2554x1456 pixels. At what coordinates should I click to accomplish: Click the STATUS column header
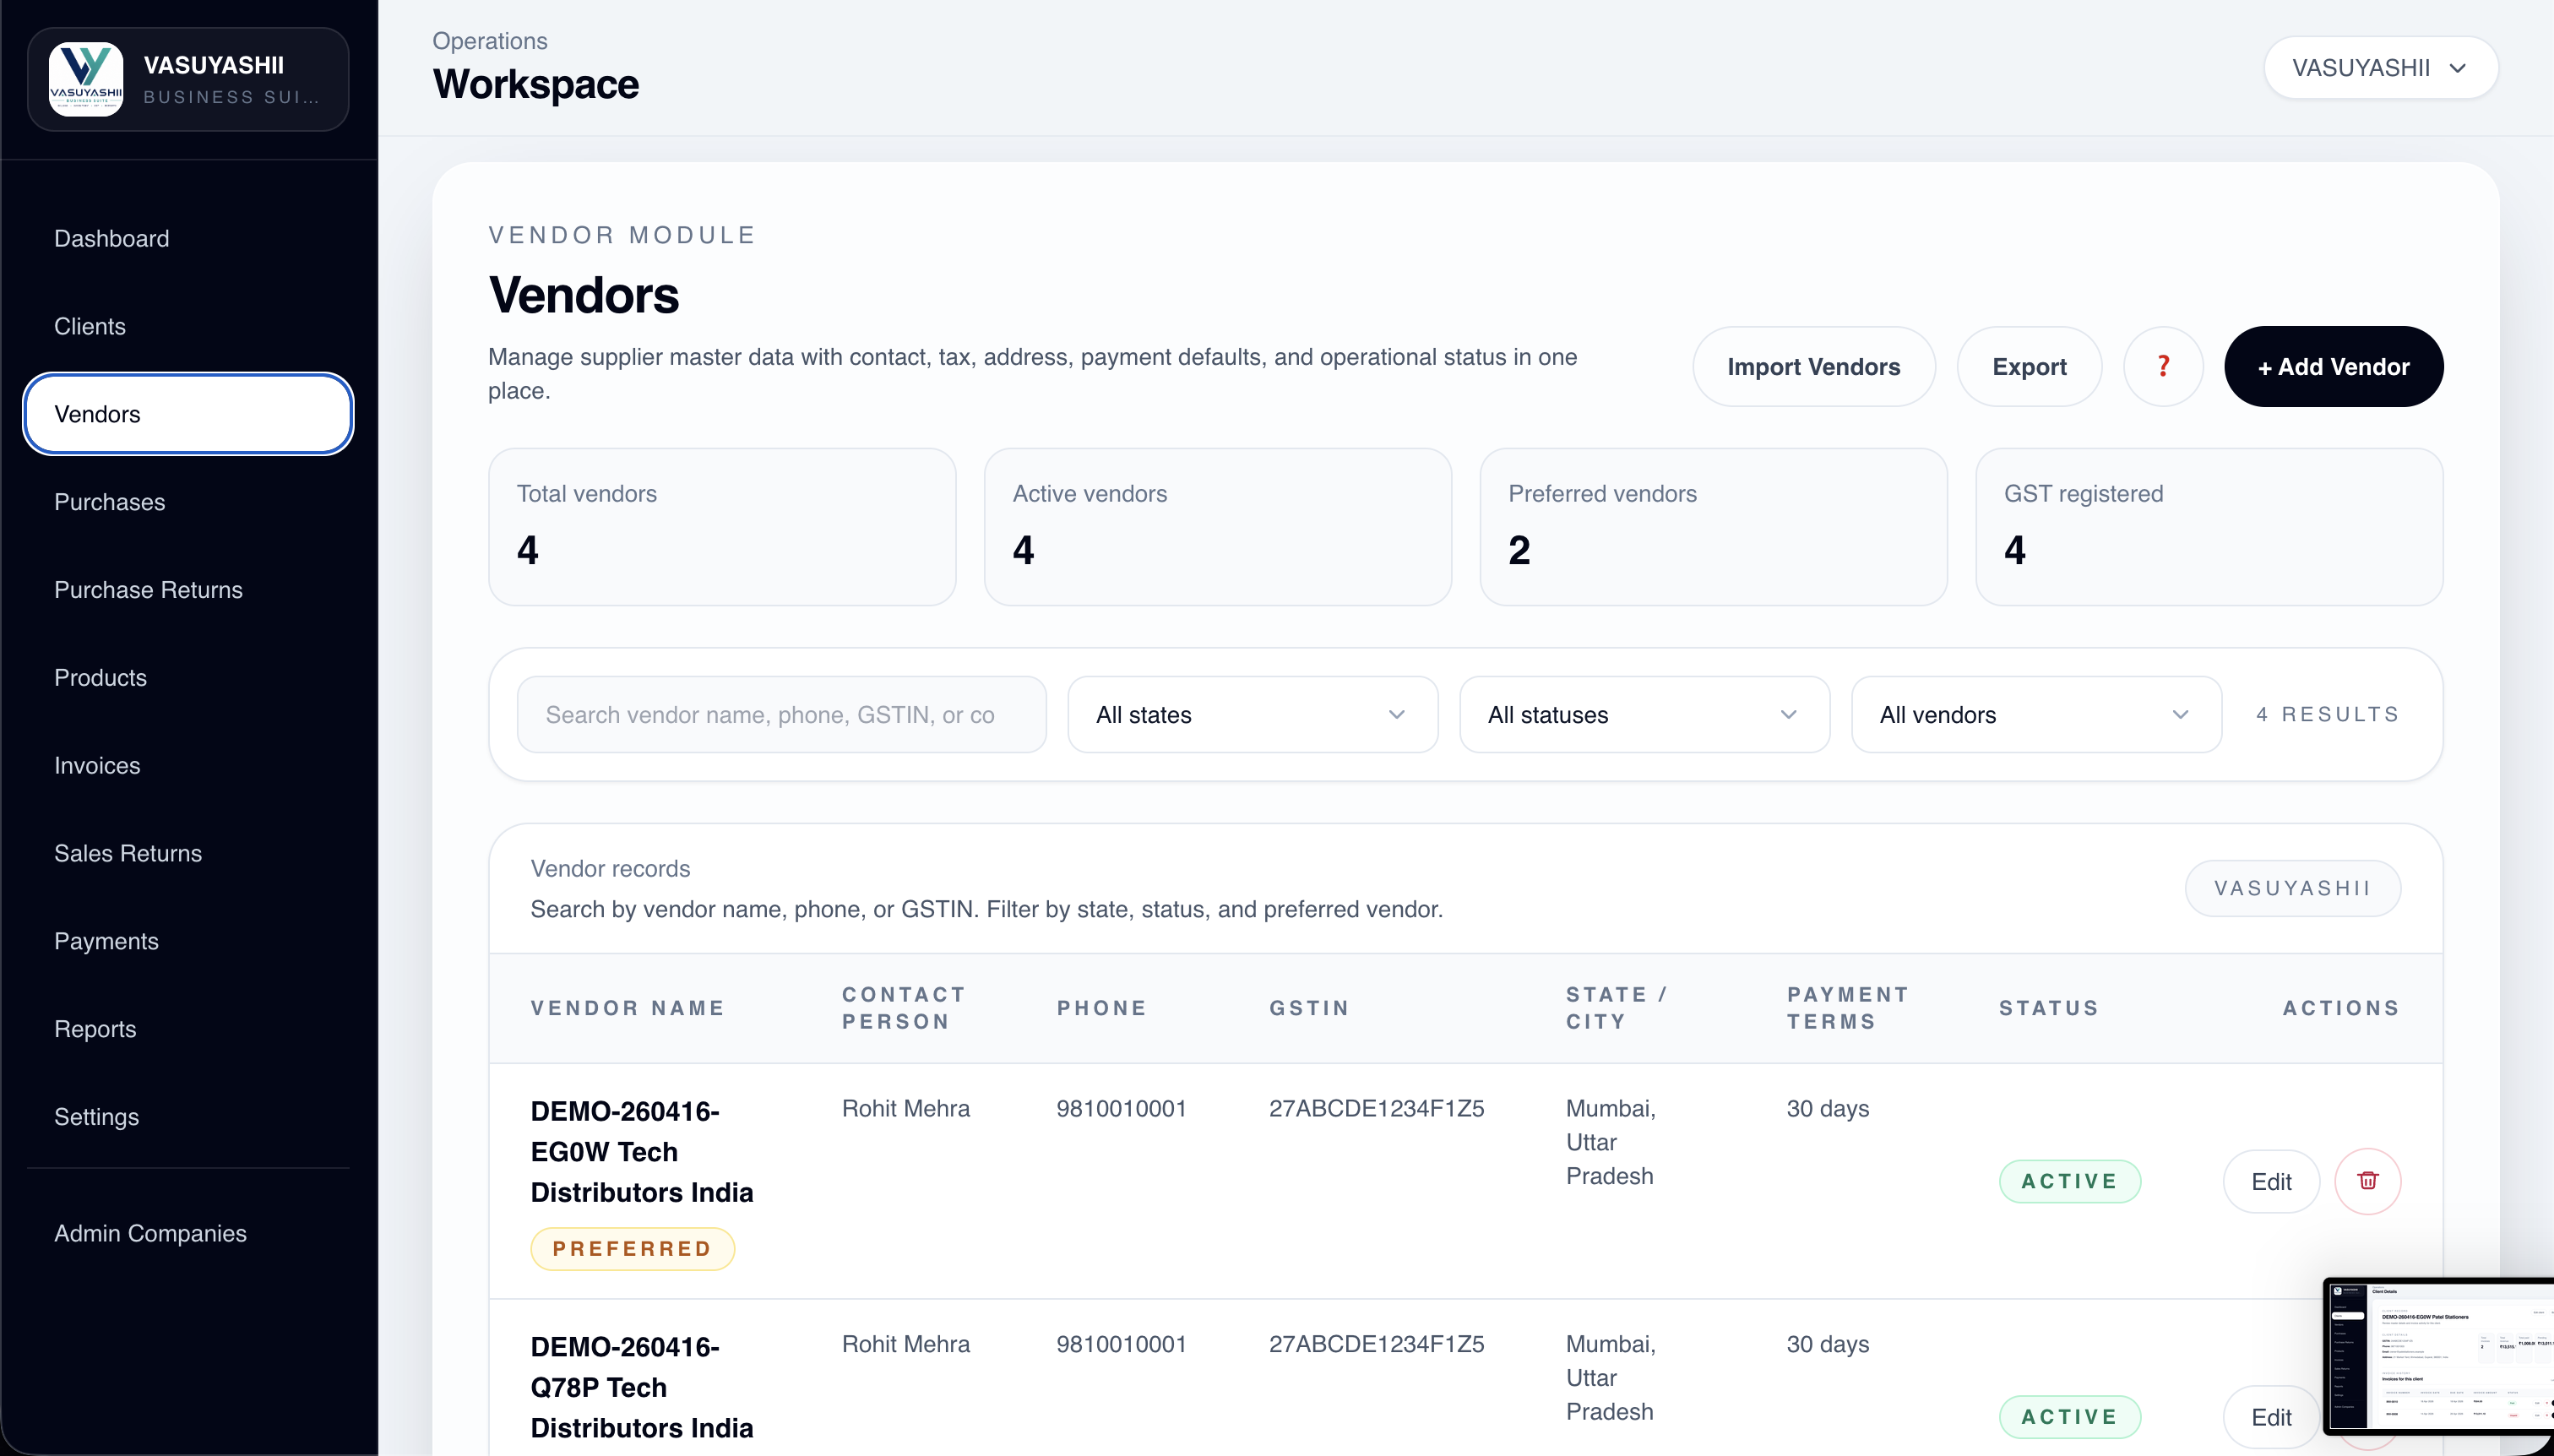[2049, 1008]
